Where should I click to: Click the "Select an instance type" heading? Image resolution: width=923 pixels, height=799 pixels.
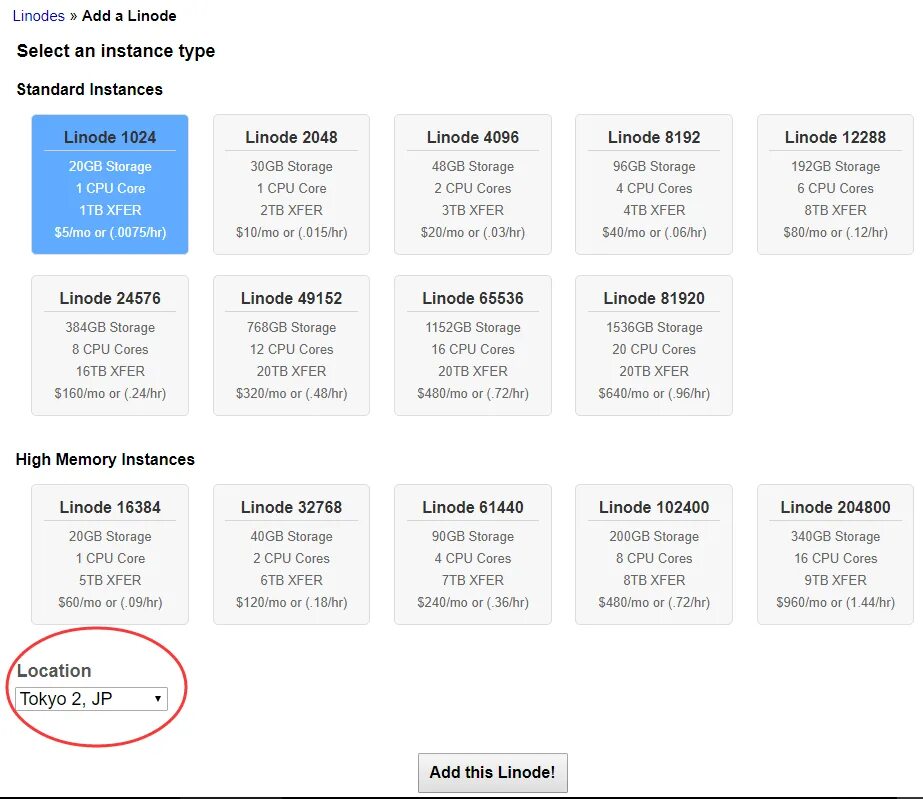coord(115,51)
